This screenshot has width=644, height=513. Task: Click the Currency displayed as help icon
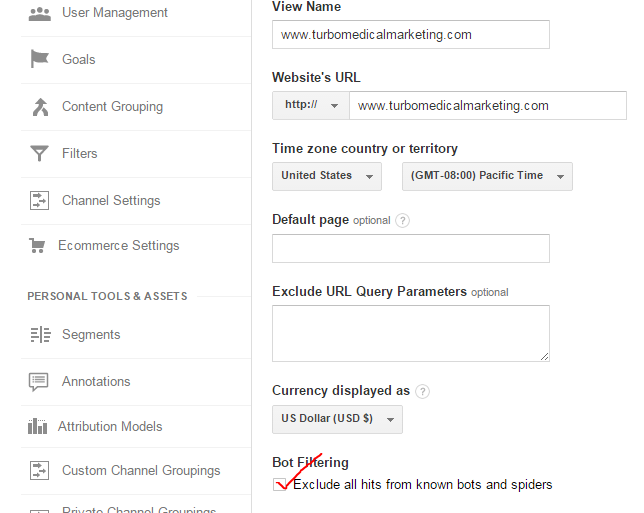pyautogui.click(x=423, y=391)
